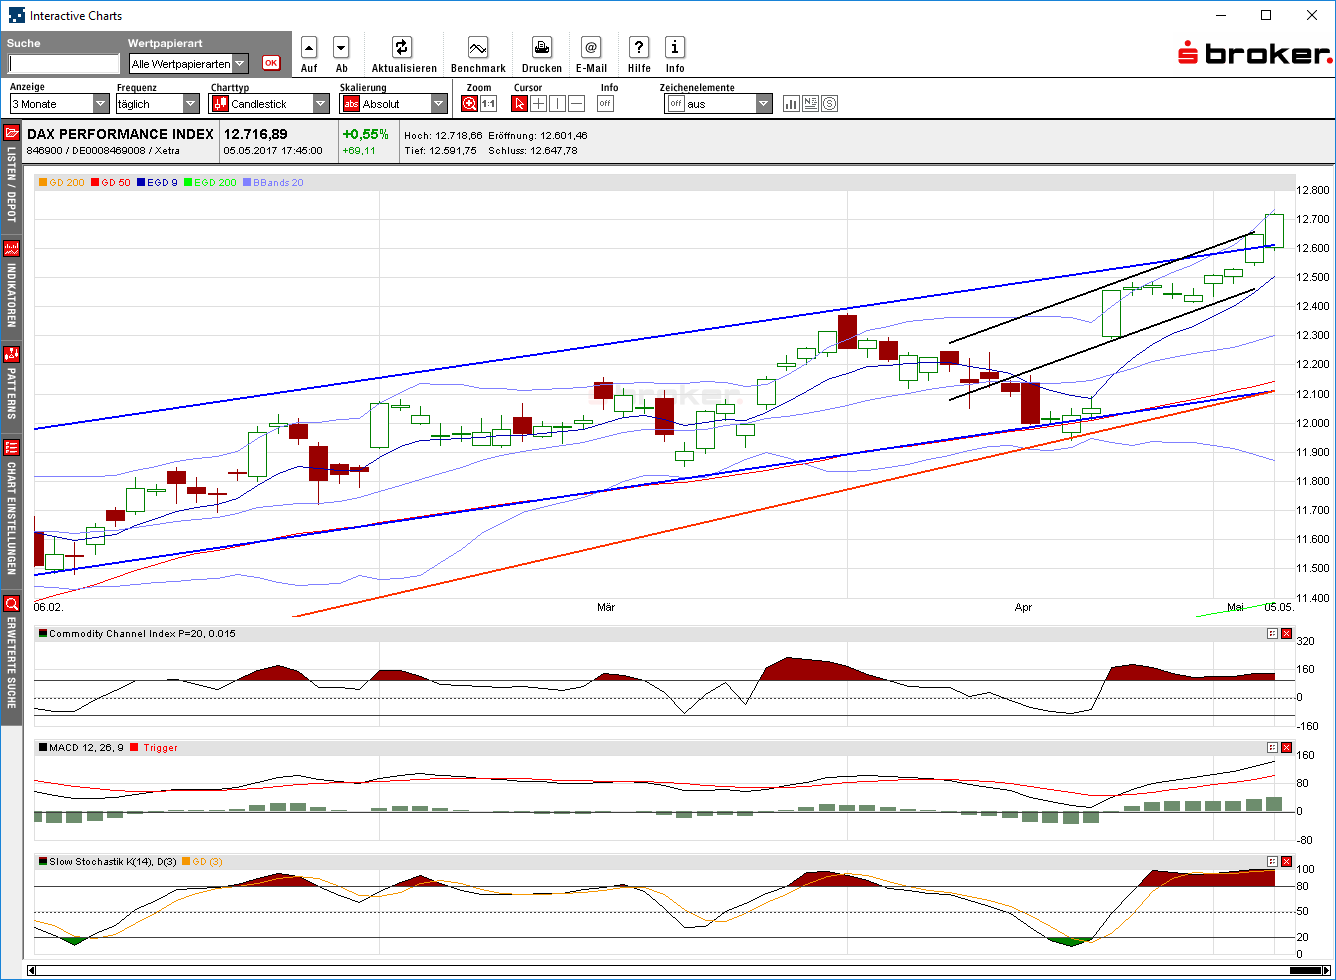
Task: Select the crosshair cursor
Action: coord(539,103)
